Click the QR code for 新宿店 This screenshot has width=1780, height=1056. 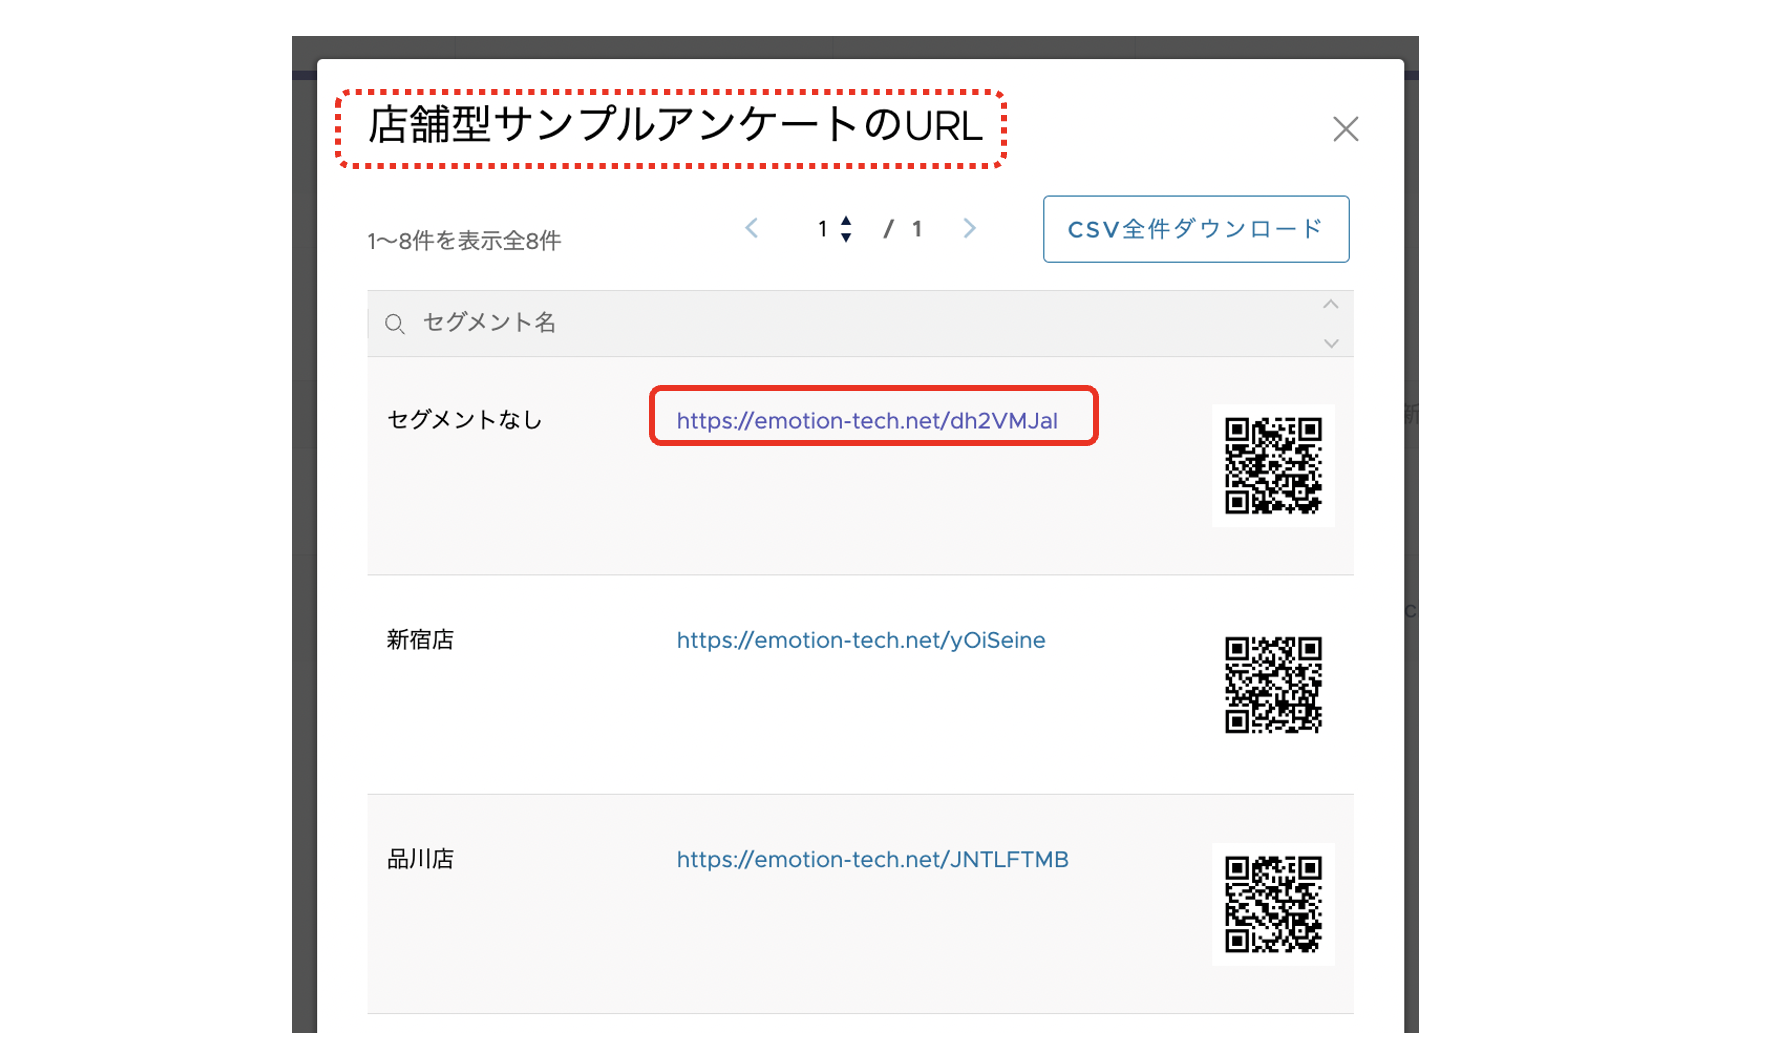coord(1273,685)
